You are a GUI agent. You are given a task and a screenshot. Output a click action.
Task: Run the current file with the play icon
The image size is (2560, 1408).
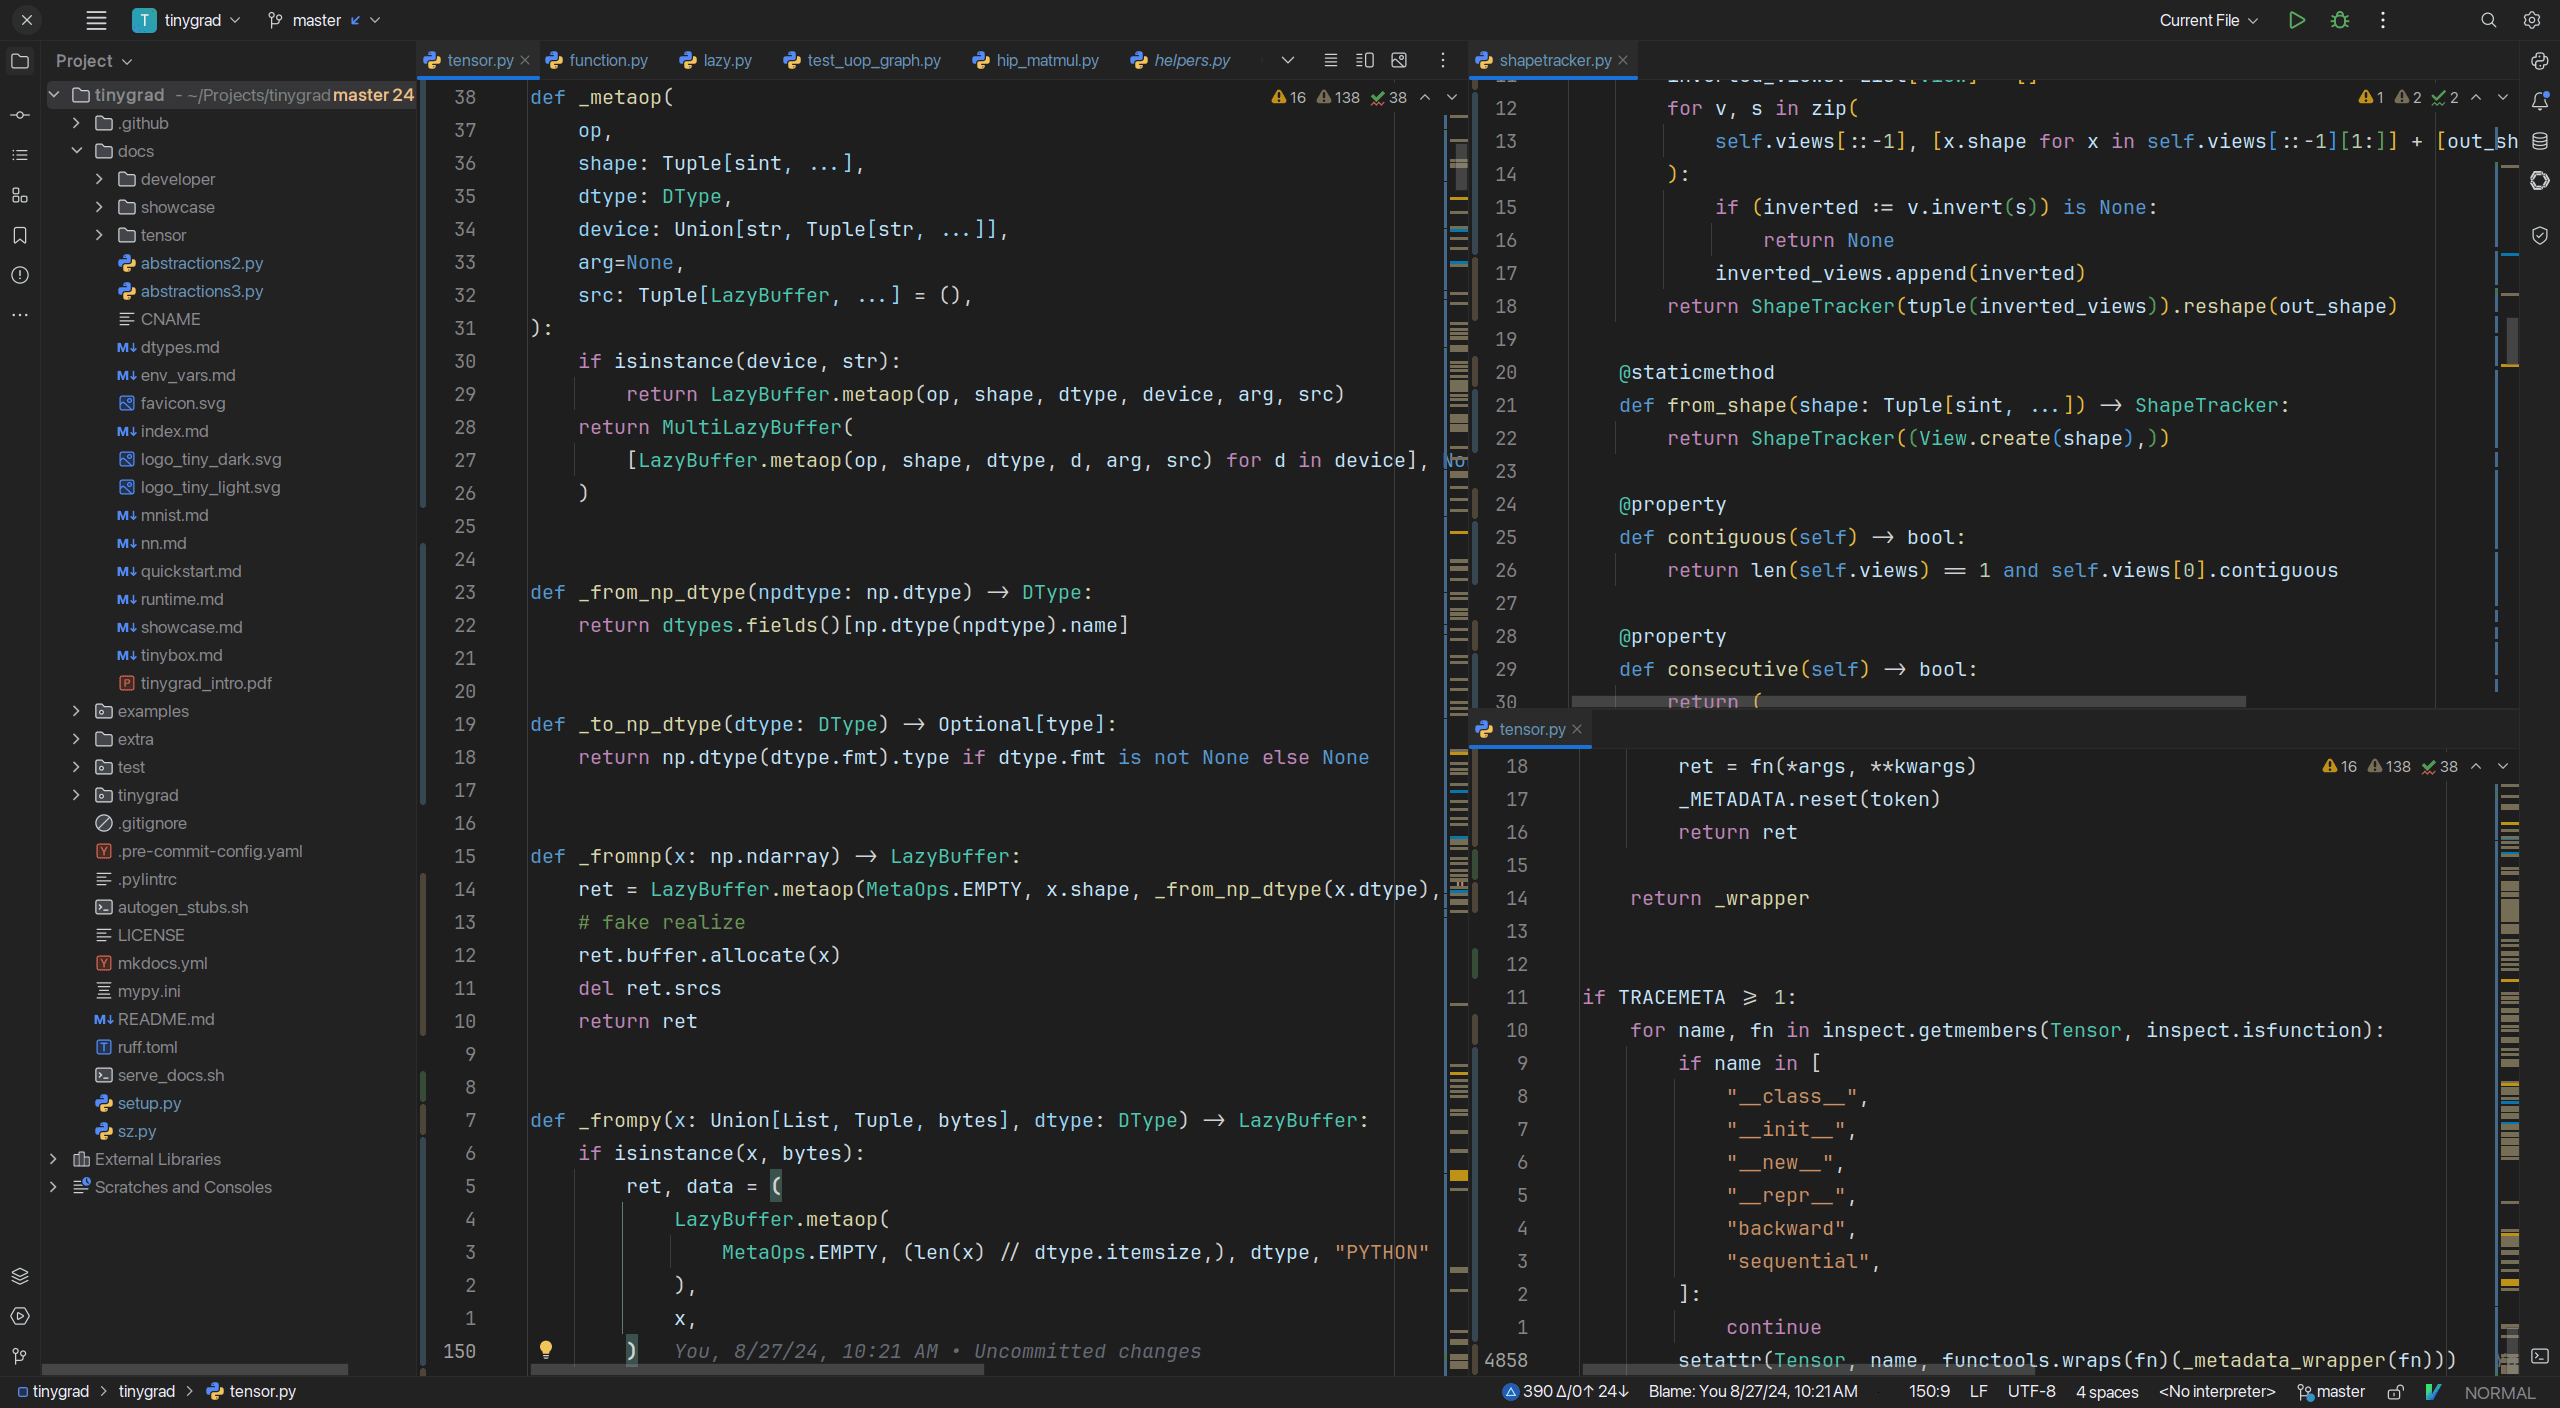point(2297,20)
